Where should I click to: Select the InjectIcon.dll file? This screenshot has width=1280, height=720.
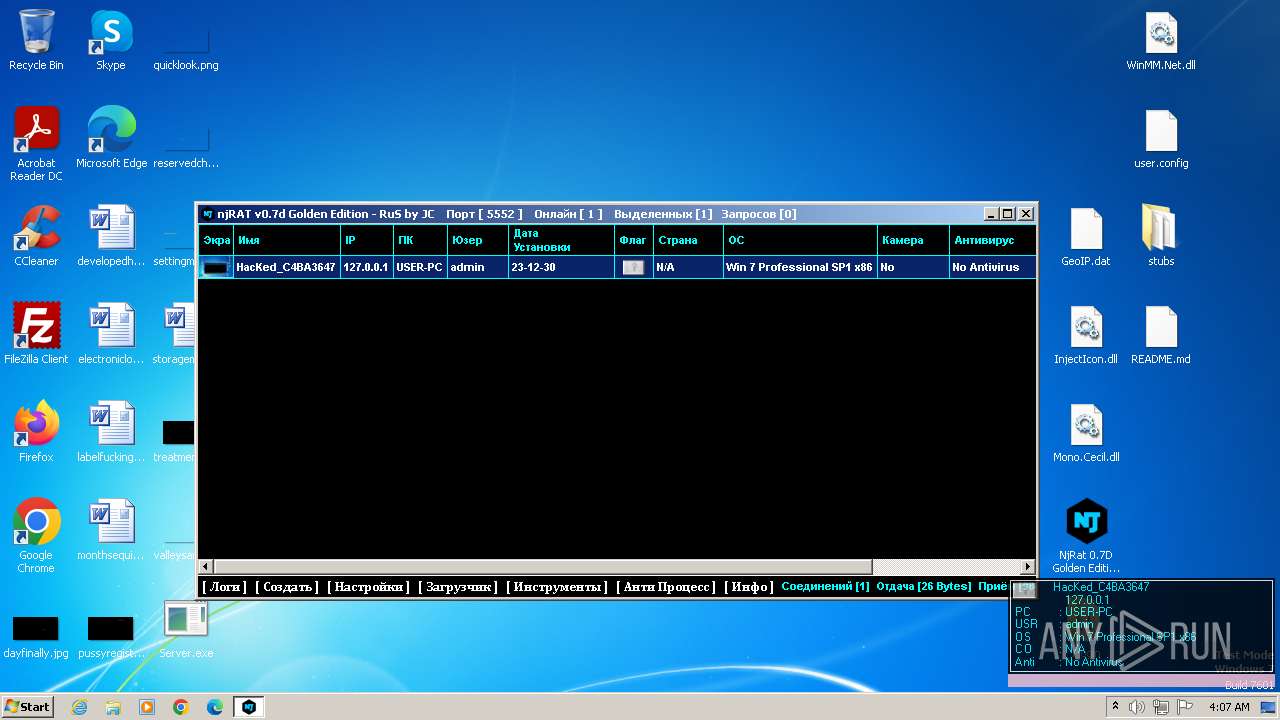1086,335
